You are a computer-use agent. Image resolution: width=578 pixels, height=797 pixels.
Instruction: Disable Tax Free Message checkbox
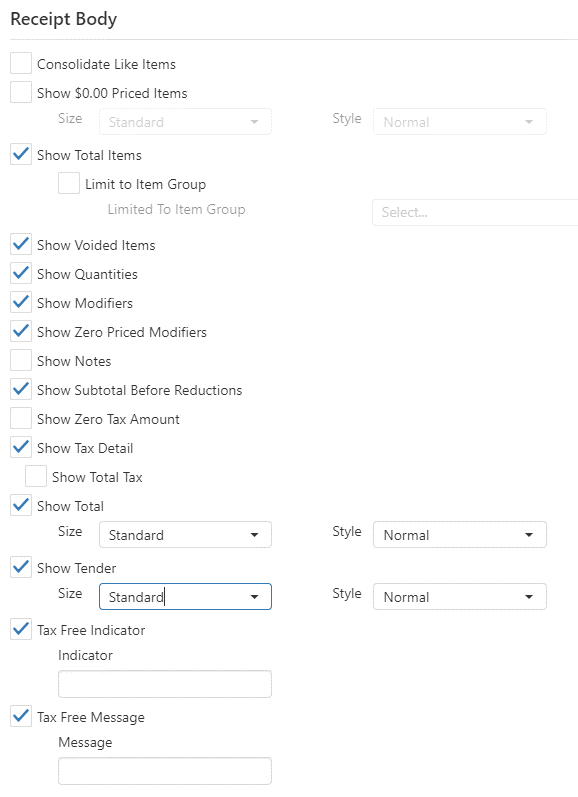tap(21, 716)
